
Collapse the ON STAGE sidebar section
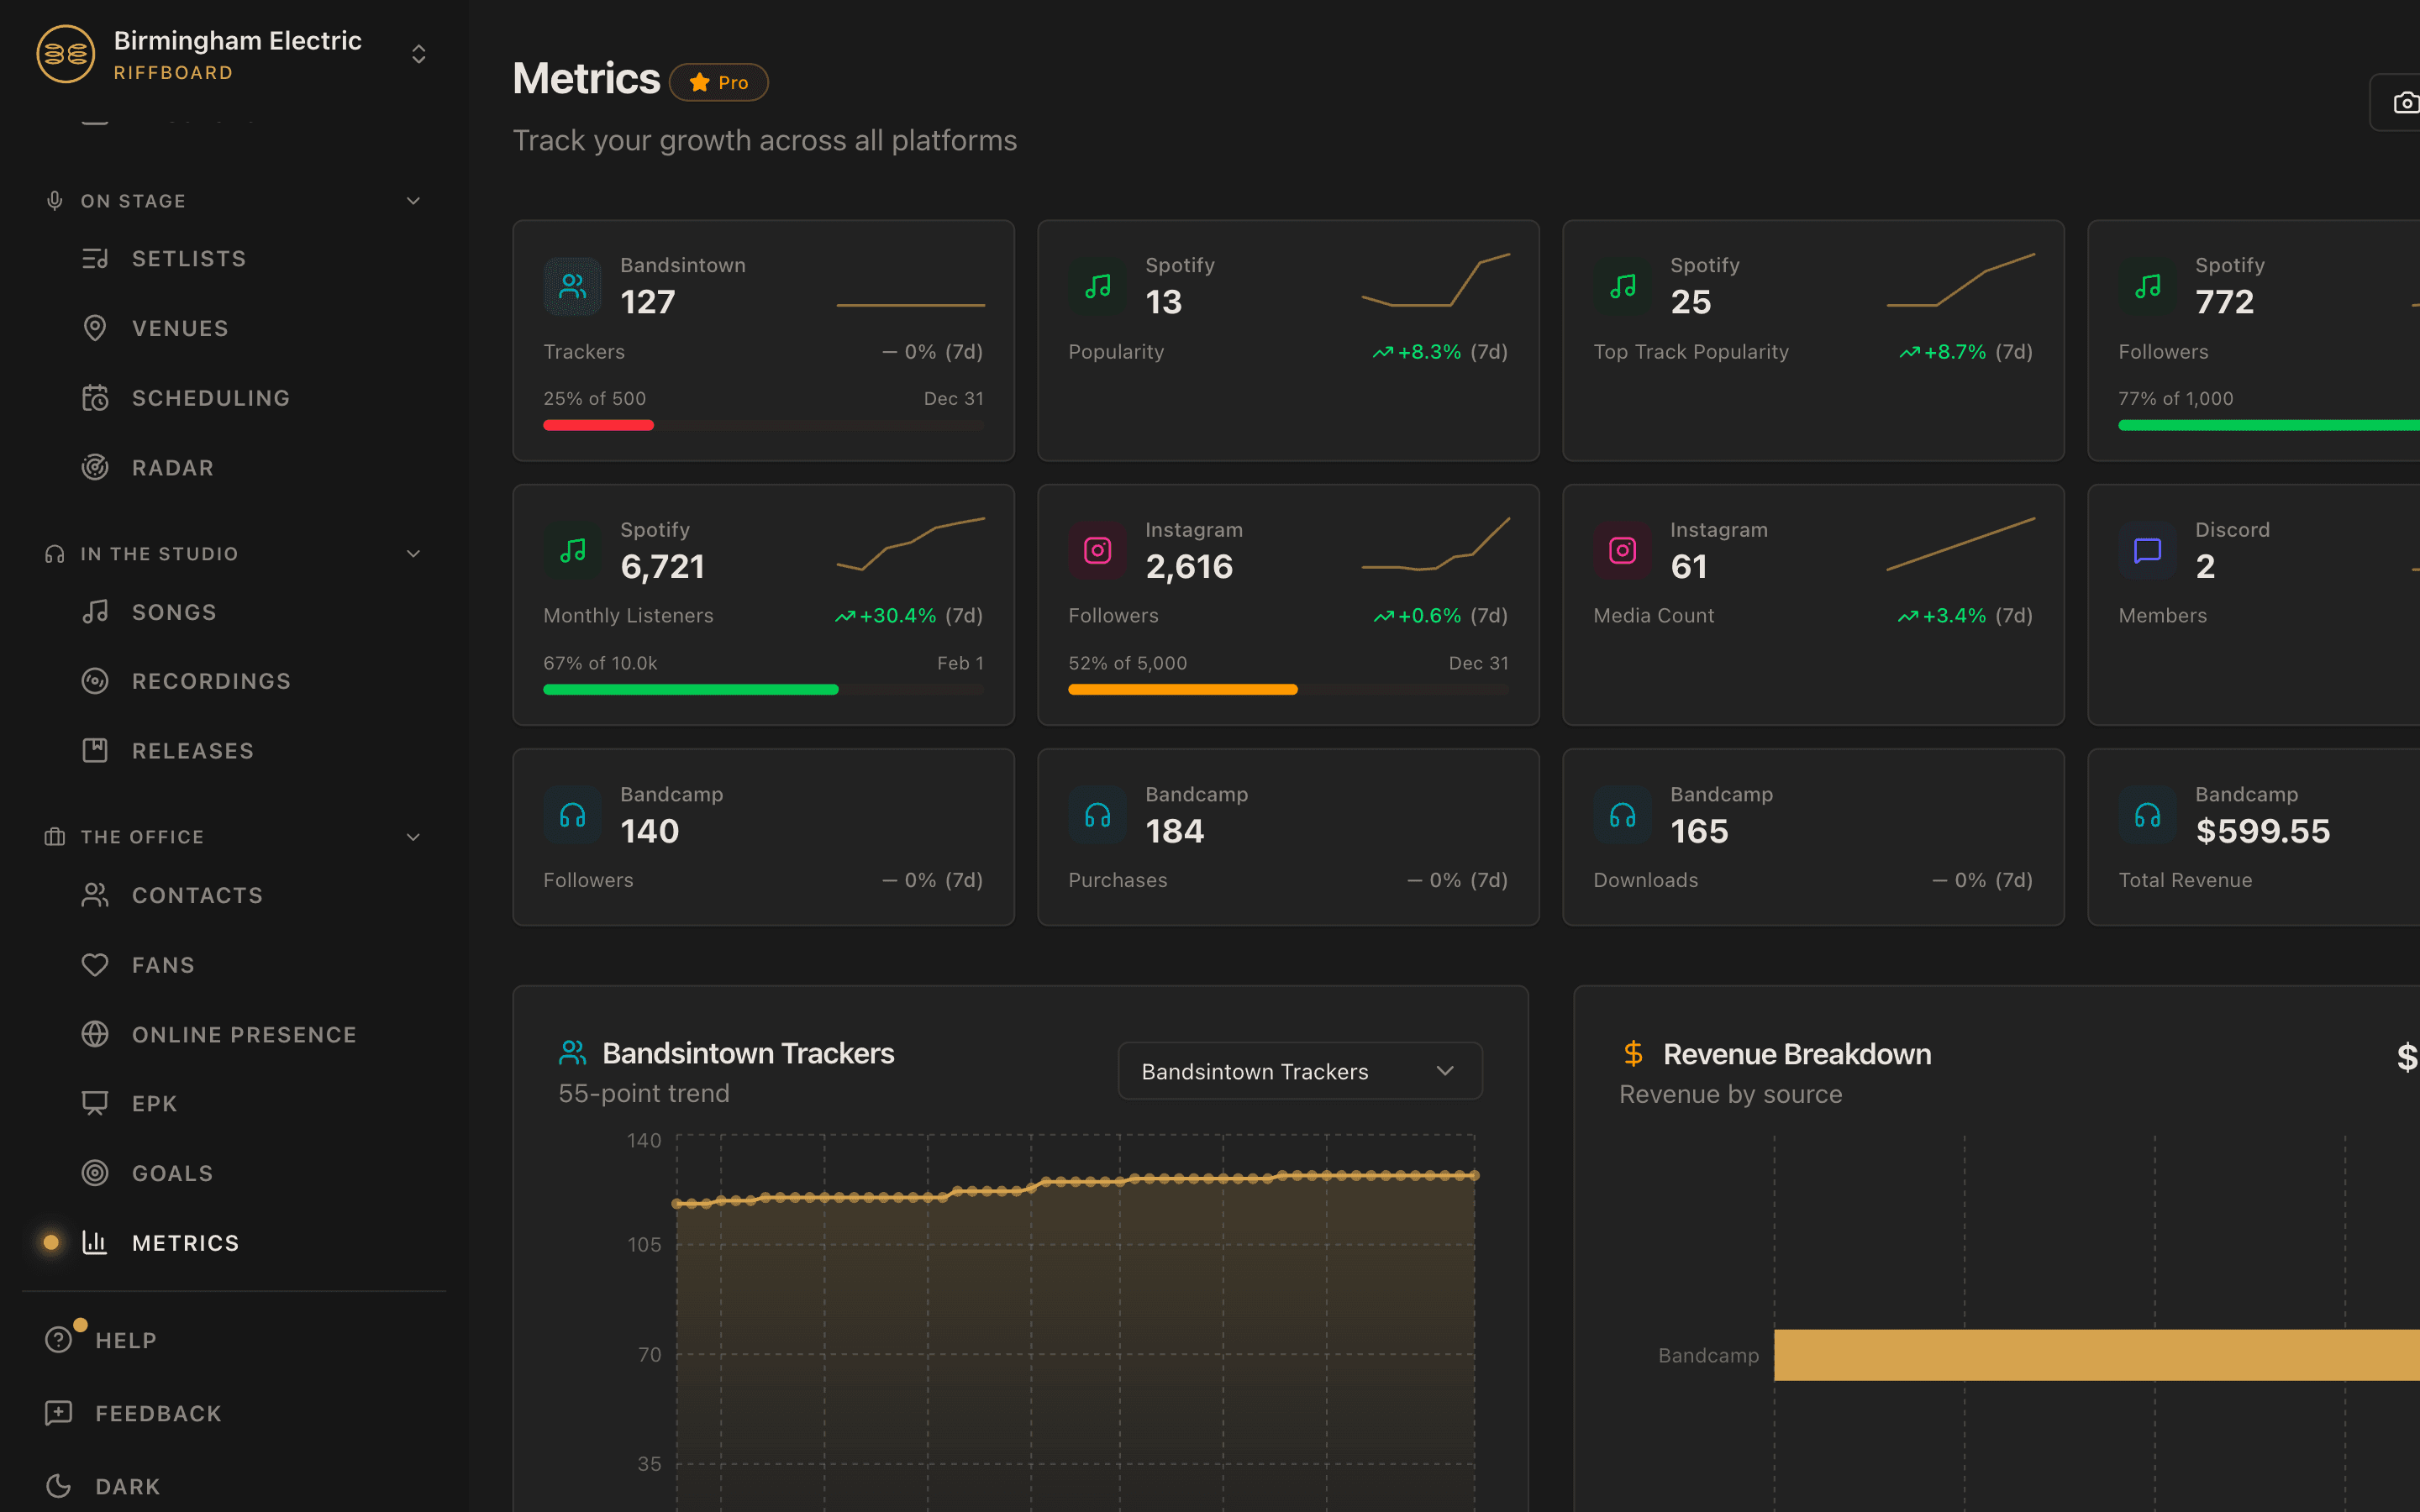(413, 200)
